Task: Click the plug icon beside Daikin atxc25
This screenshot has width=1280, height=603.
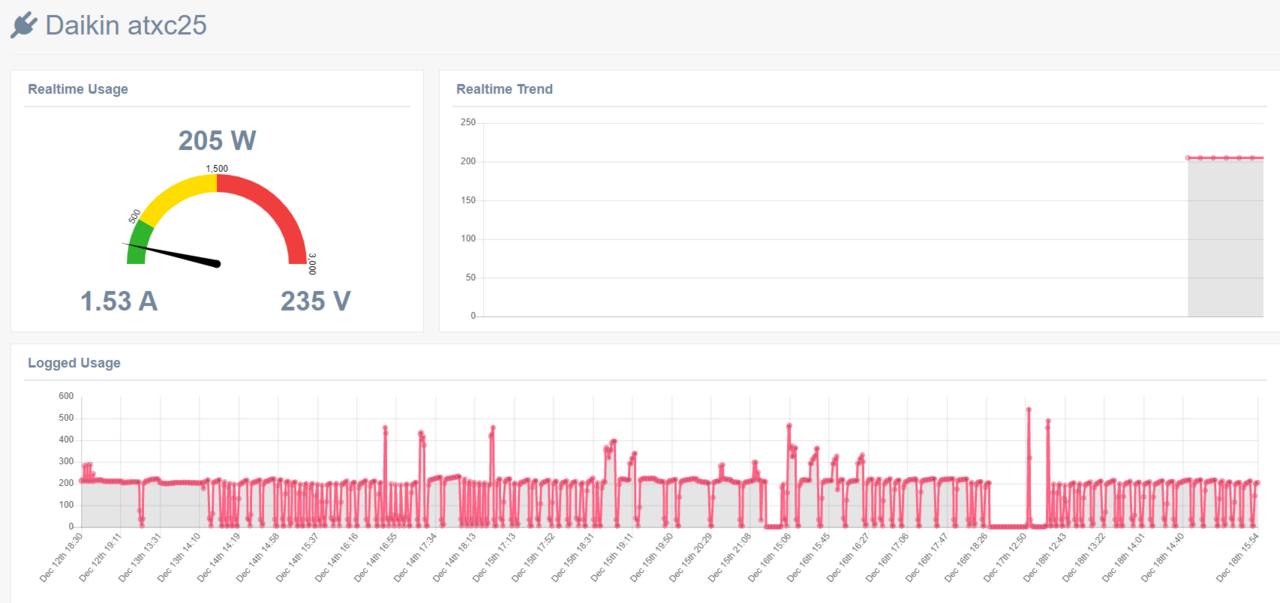Action: coord(24,25)
